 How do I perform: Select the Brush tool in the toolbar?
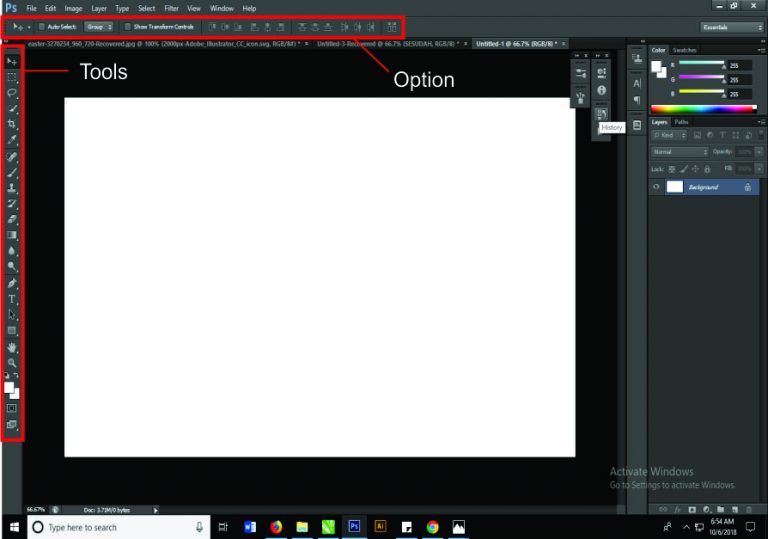[x=12, y=172]
